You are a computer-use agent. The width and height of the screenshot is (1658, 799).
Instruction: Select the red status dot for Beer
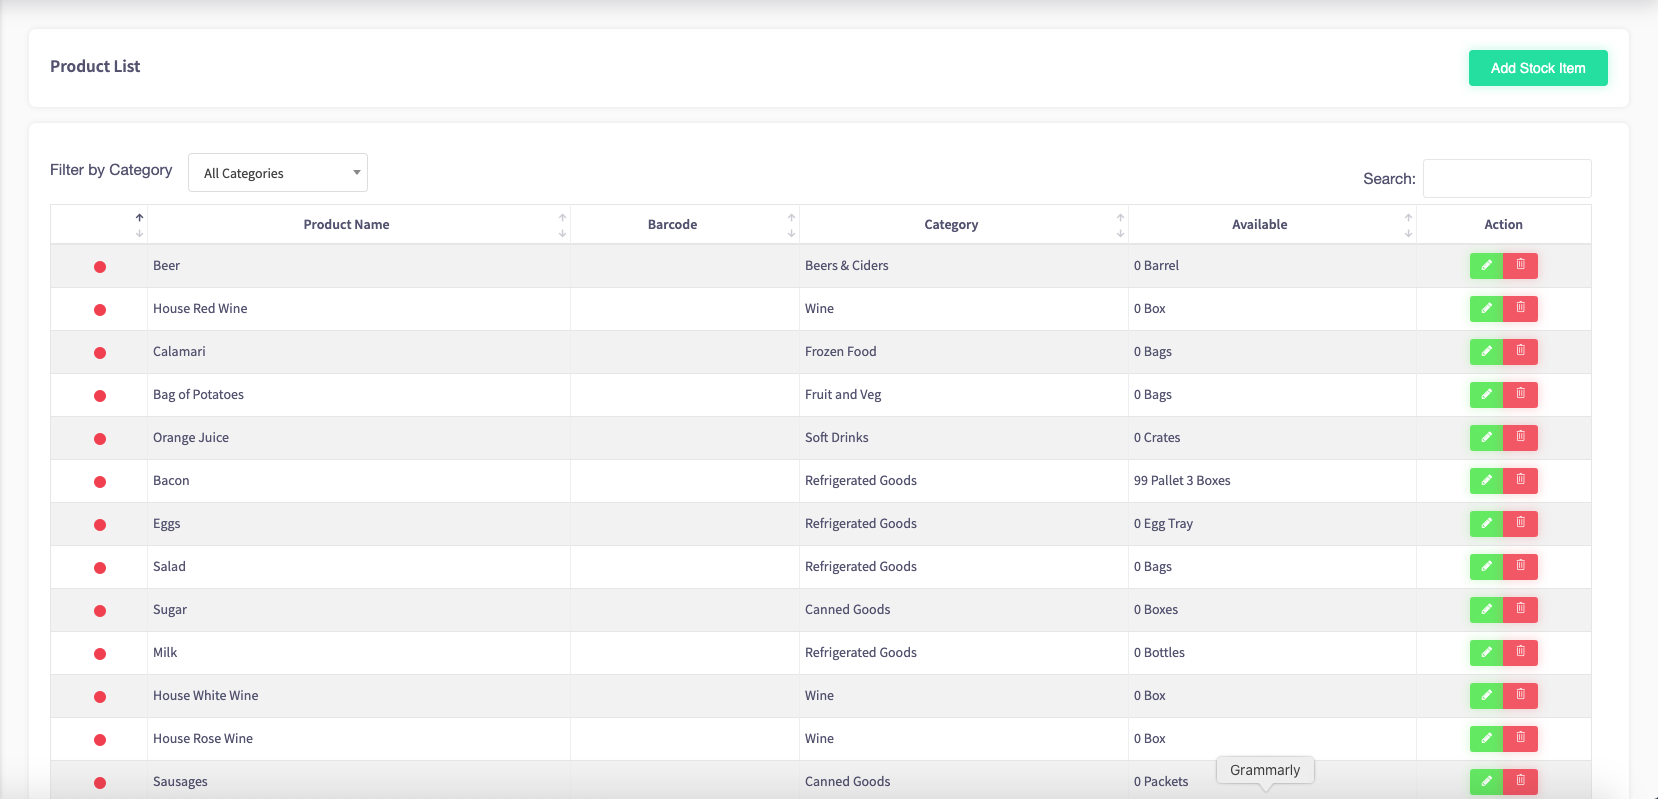(100, 267)
